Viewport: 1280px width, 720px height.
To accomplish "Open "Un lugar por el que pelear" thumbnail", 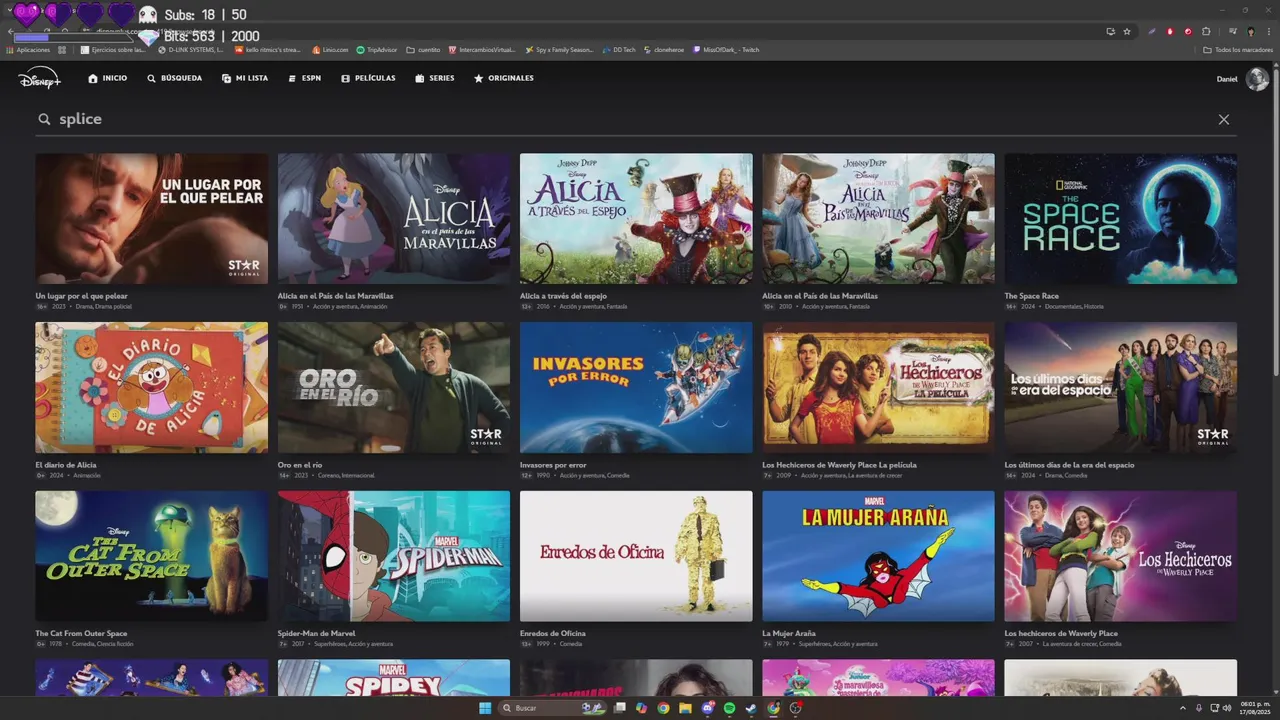I will 151,218.
